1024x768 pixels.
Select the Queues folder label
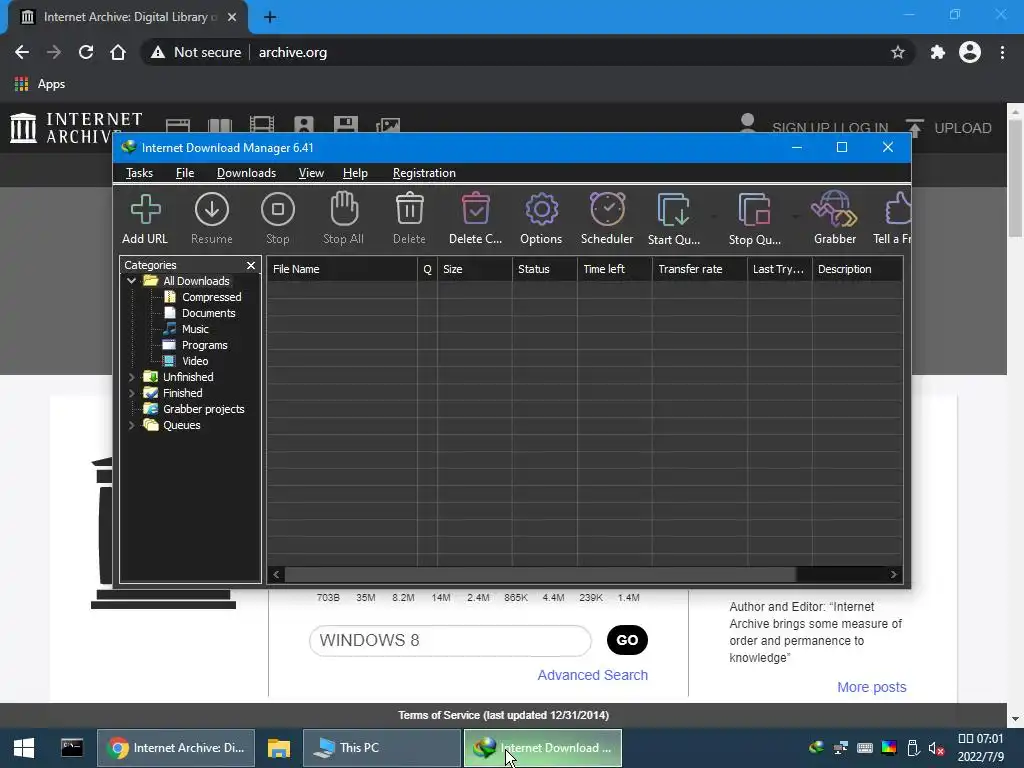[182, 425]
